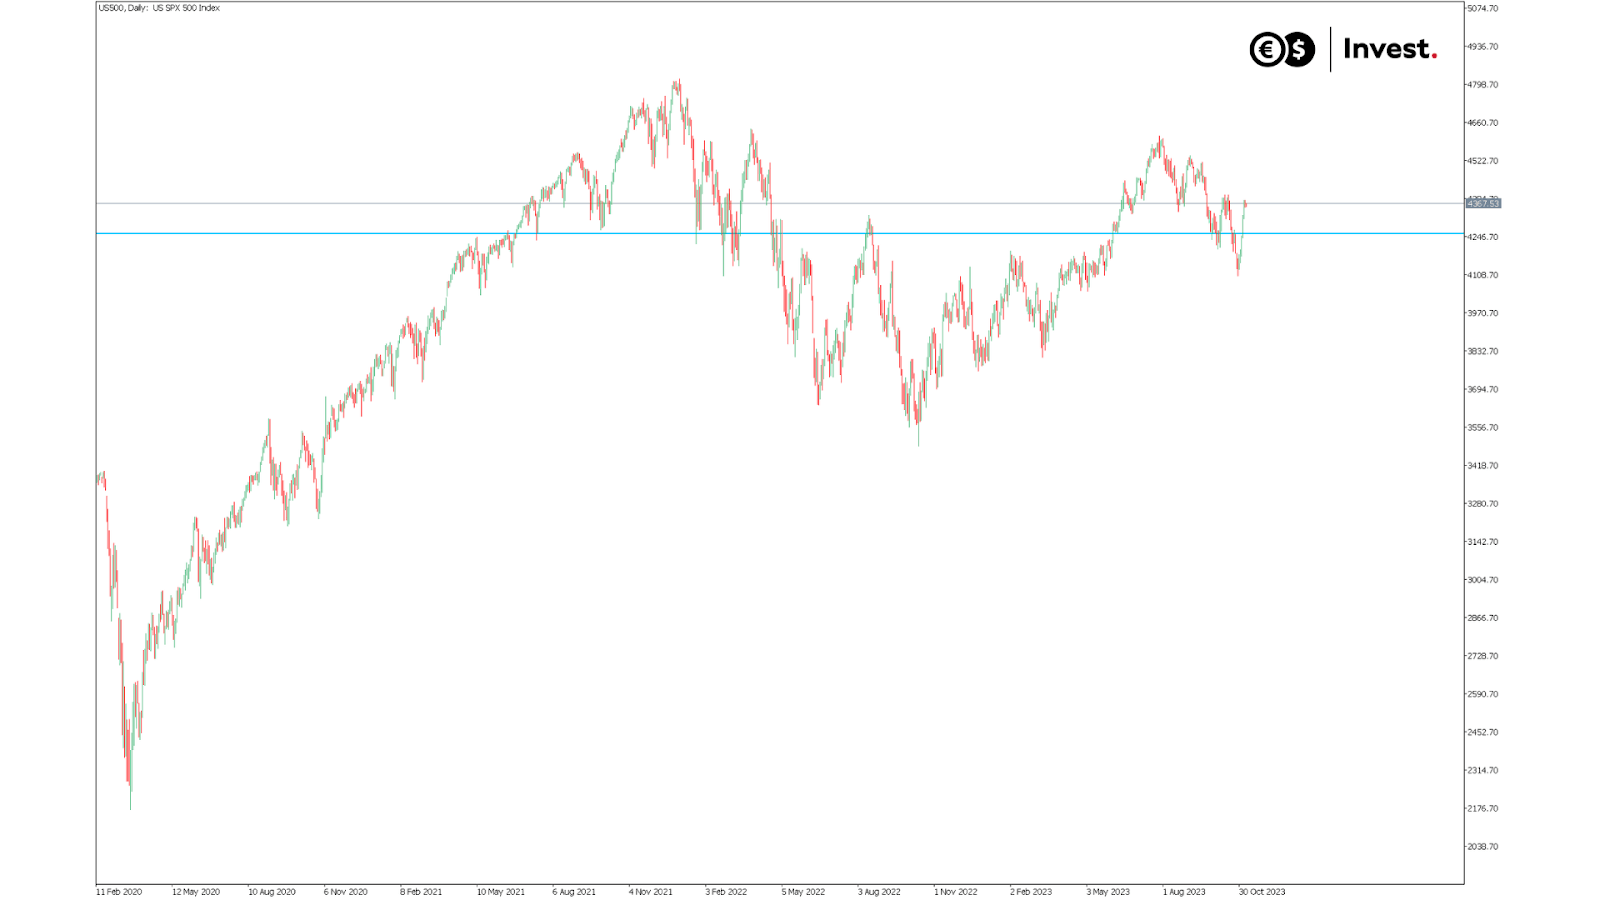This screenshot has width=1600, height=900.
Task: Click the '4 Nov 2021' date label
Action: tap(651, 891)
